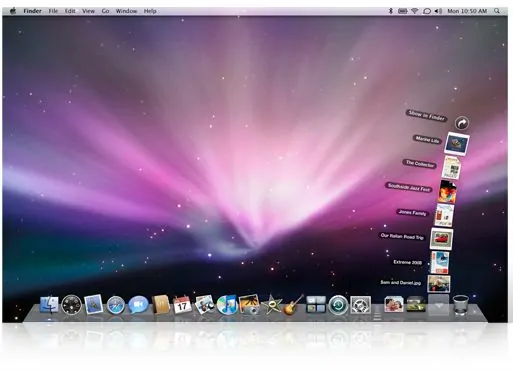Open Finder from the Dock
513x371 pixels.
click(49, 304)
